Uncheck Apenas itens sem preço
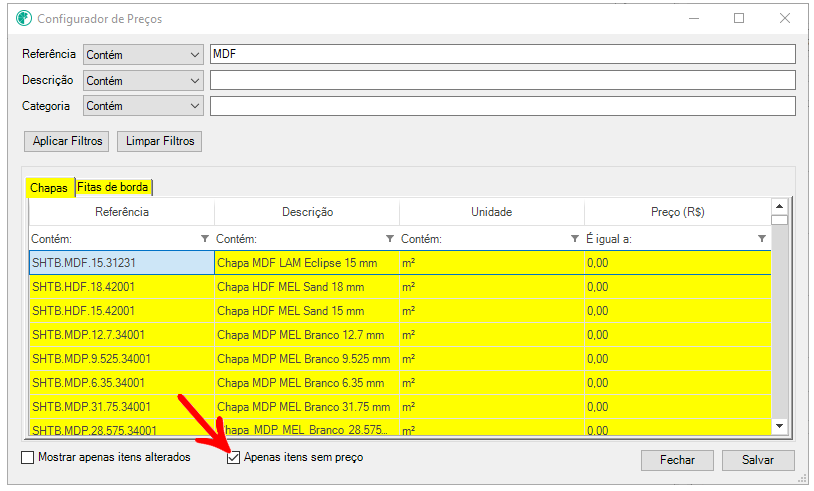Image resolution: width=814 pixels, height=491 pixels. point(234,457)
